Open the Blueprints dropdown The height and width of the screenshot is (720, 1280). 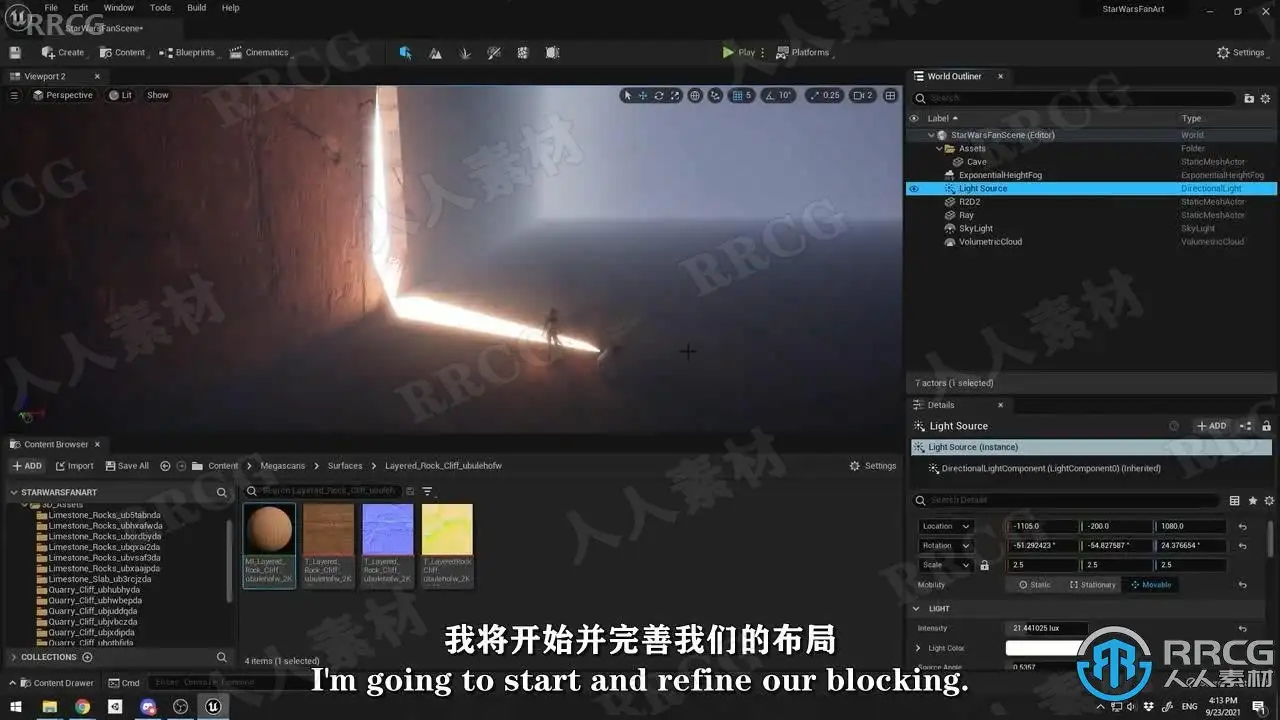point(187,52)
